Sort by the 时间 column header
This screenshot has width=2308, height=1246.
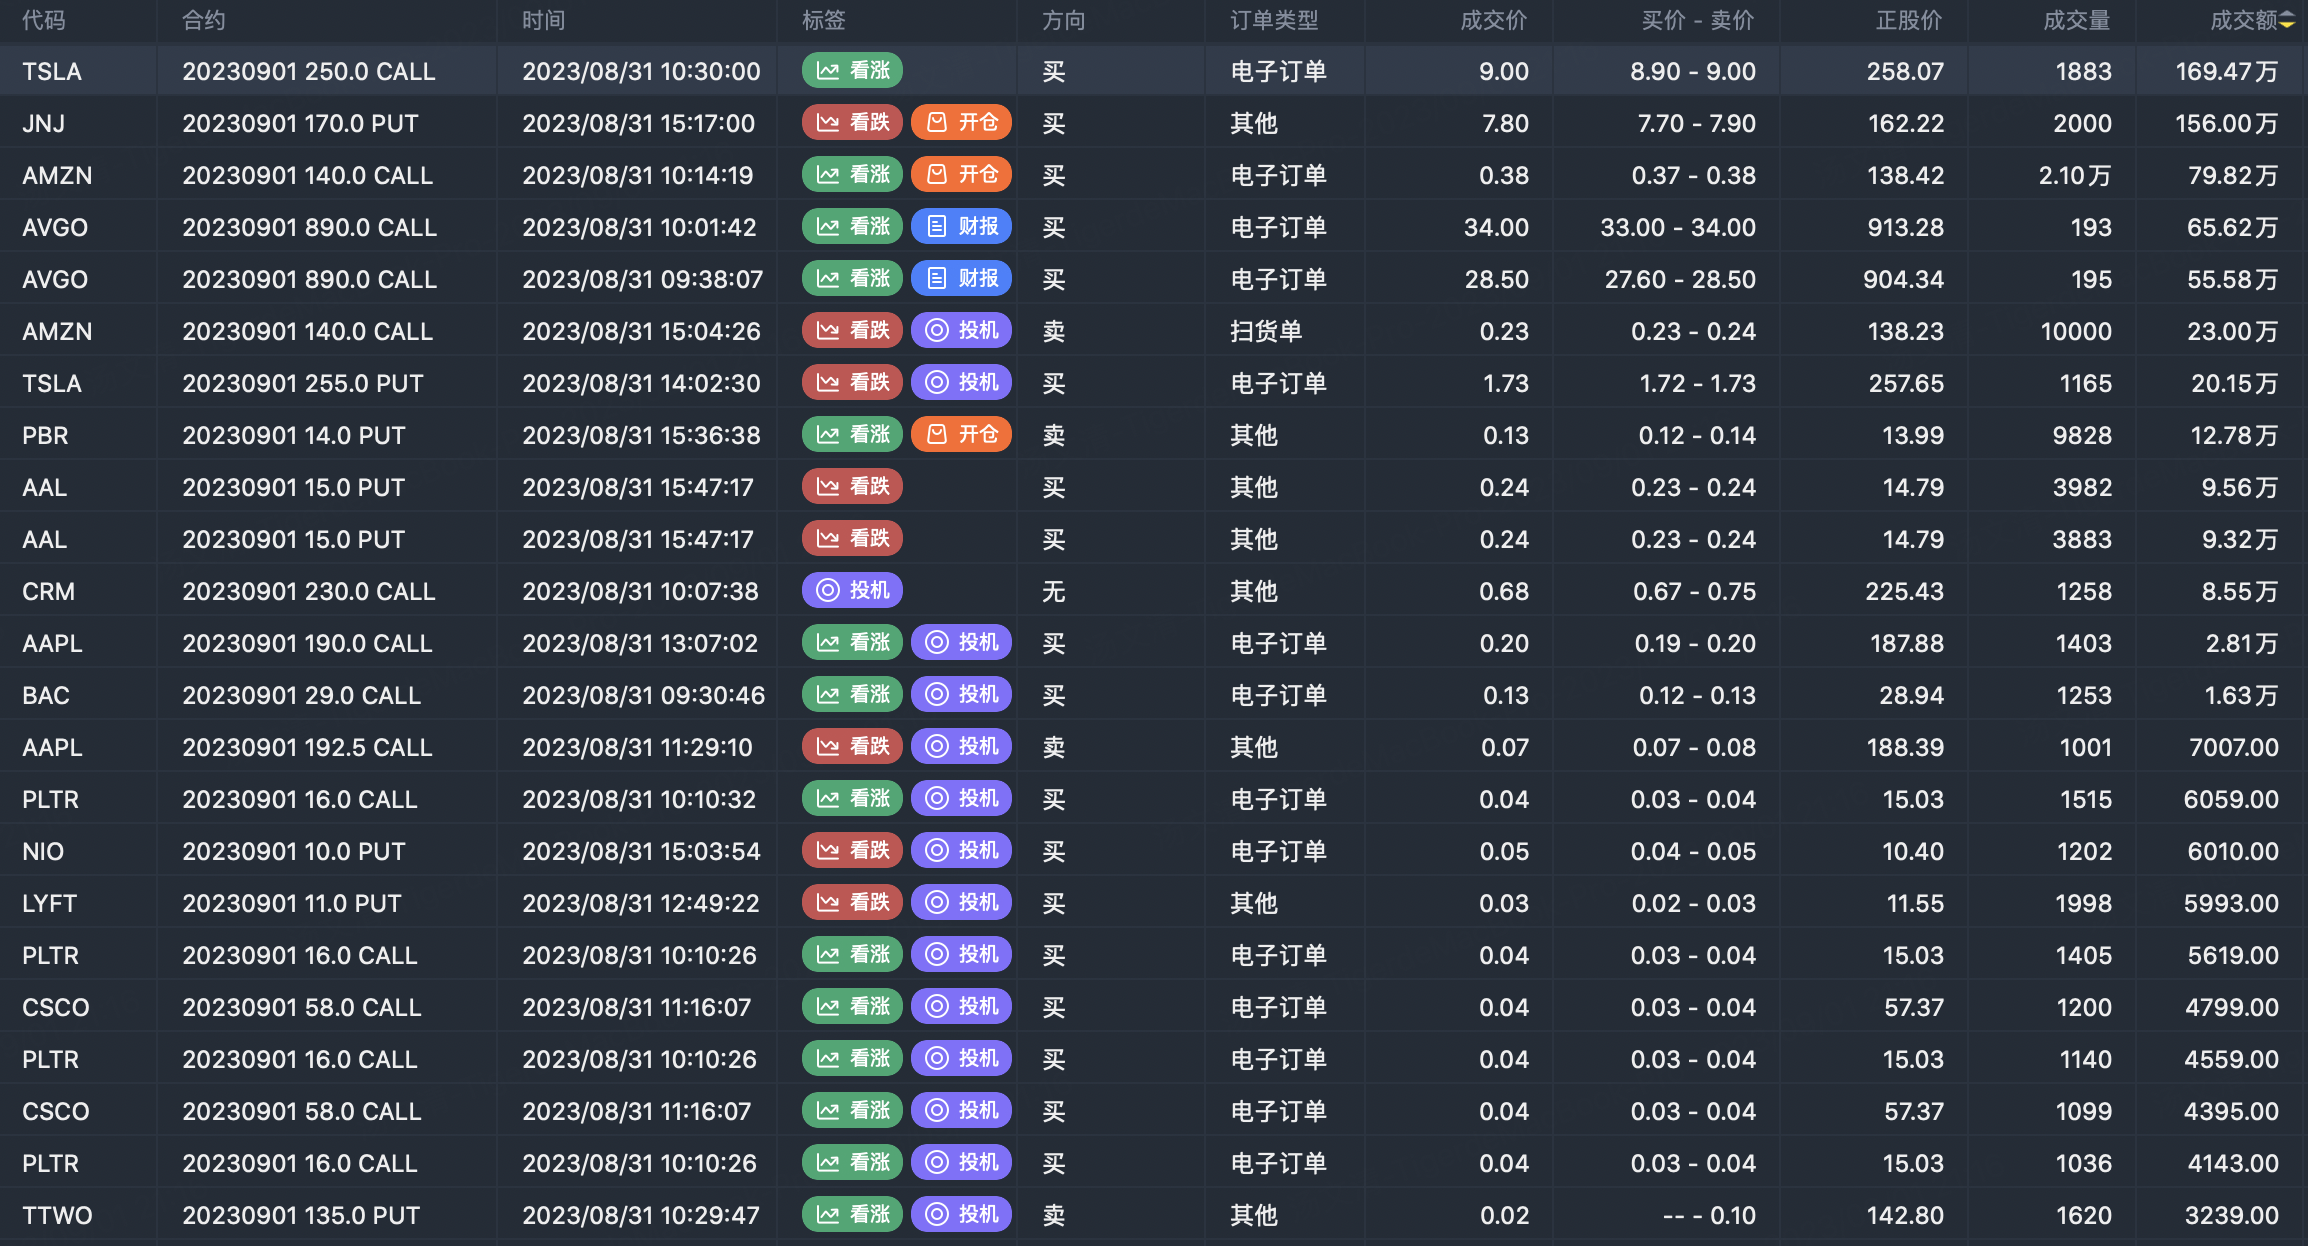543,21
